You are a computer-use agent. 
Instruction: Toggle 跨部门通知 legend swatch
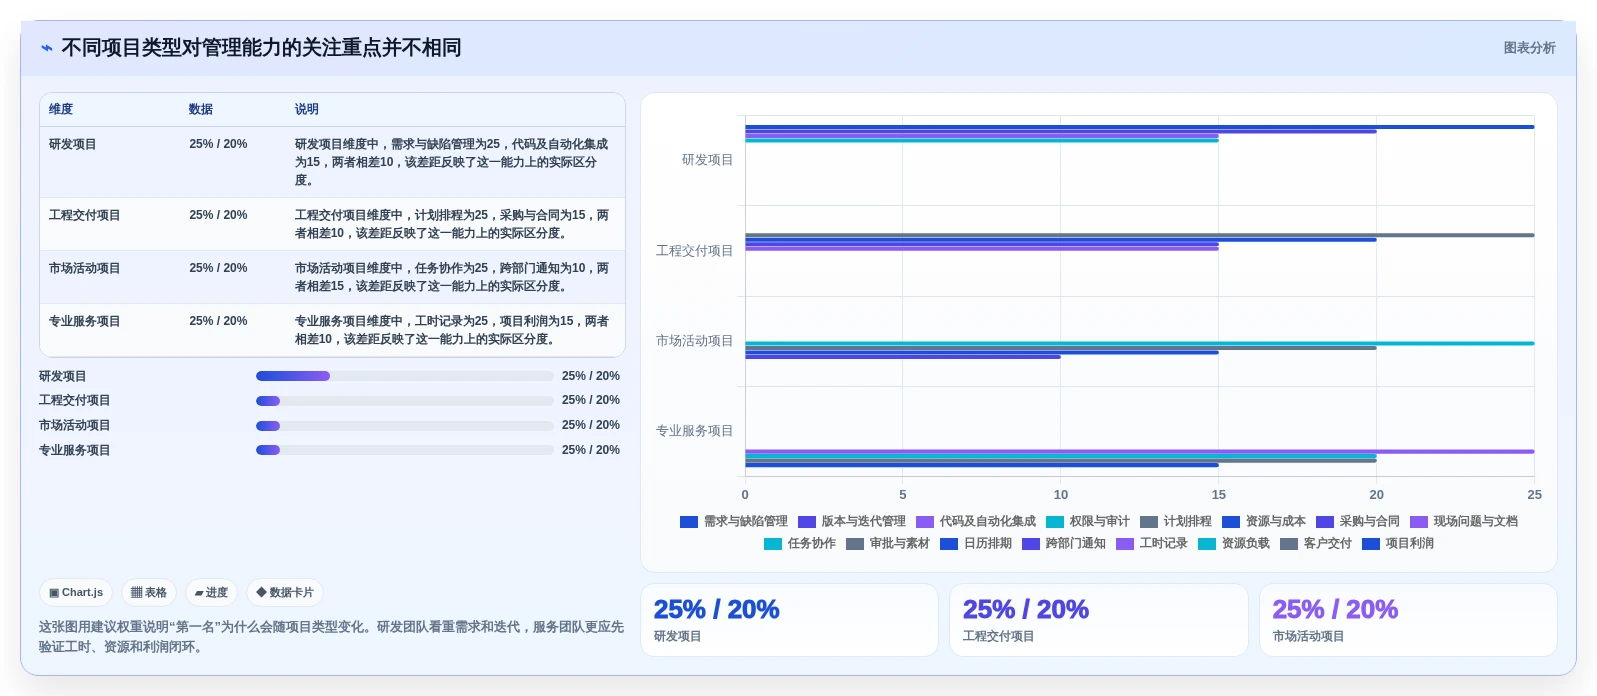click(1031, 544)
